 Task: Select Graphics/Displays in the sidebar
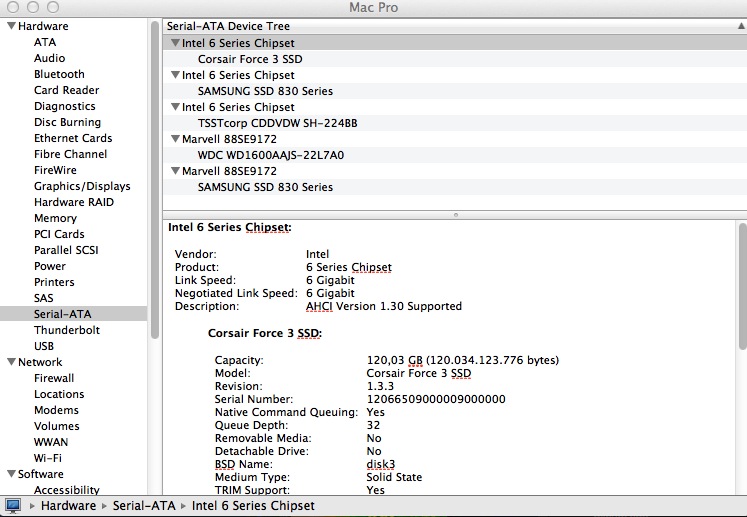(82, 186)
